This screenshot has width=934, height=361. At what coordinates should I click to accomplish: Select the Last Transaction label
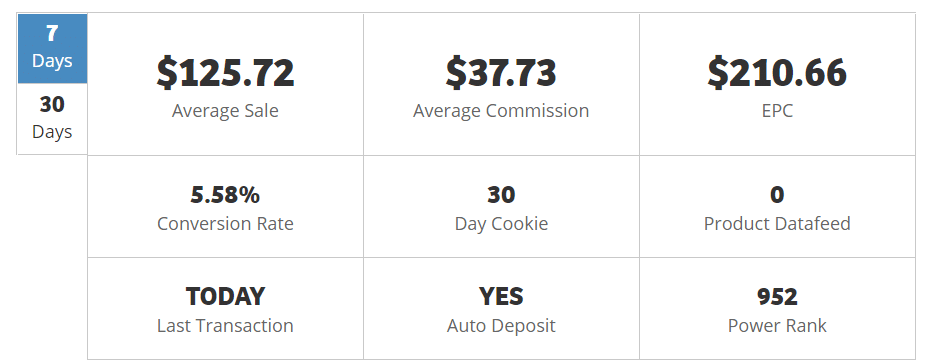click(225, 326)
